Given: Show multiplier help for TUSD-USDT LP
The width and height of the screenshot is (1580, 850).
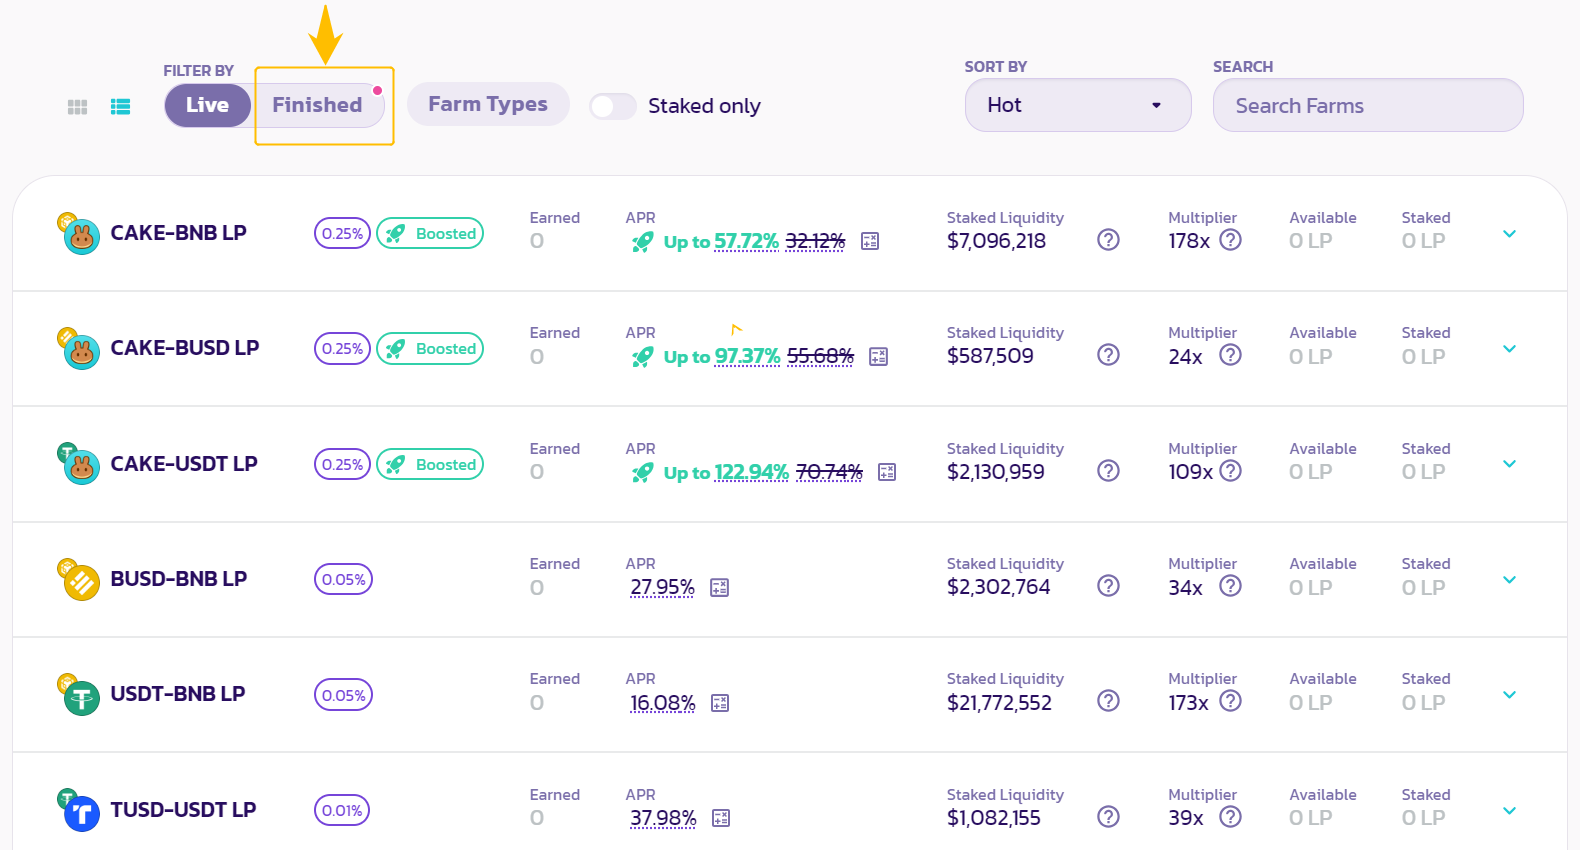Looking at the screenshot, I should [x=1231, y=817].
